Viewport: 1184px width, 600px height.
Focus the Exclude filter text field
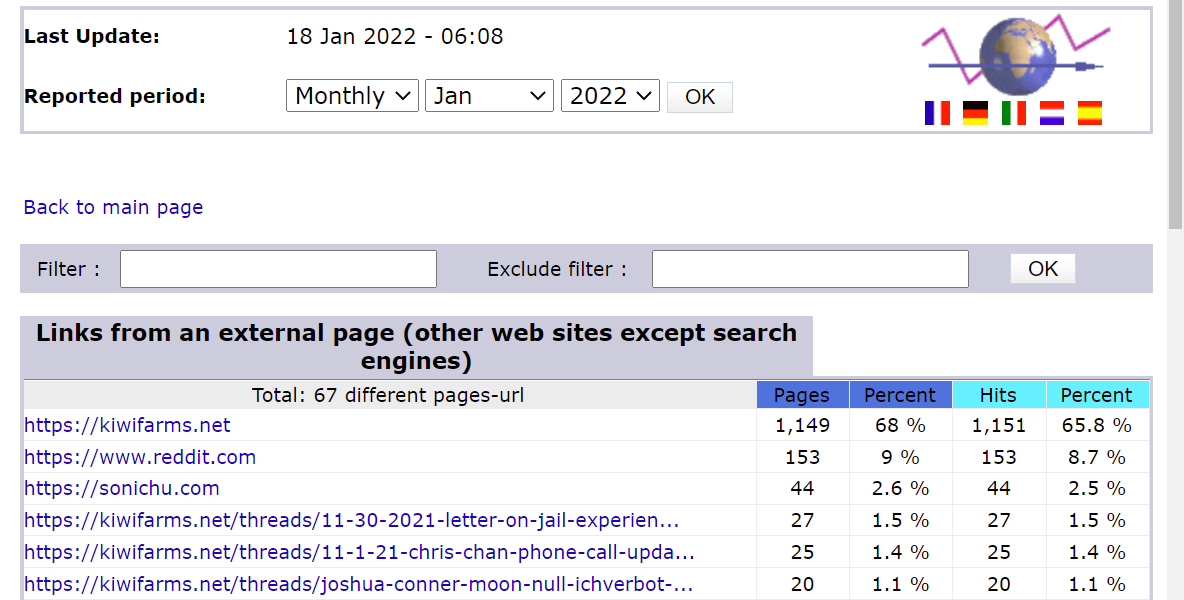click(810, 269)
